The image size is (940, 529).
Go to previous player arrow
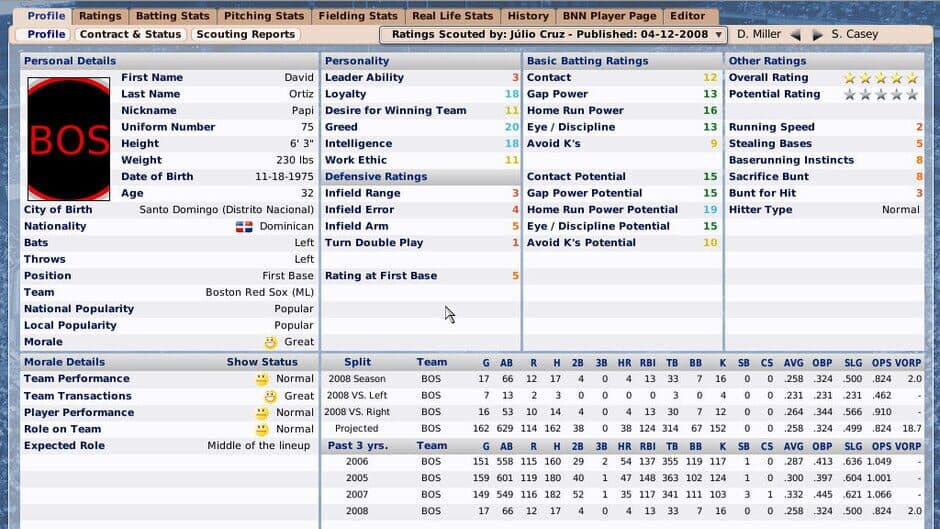coord(796,35)
